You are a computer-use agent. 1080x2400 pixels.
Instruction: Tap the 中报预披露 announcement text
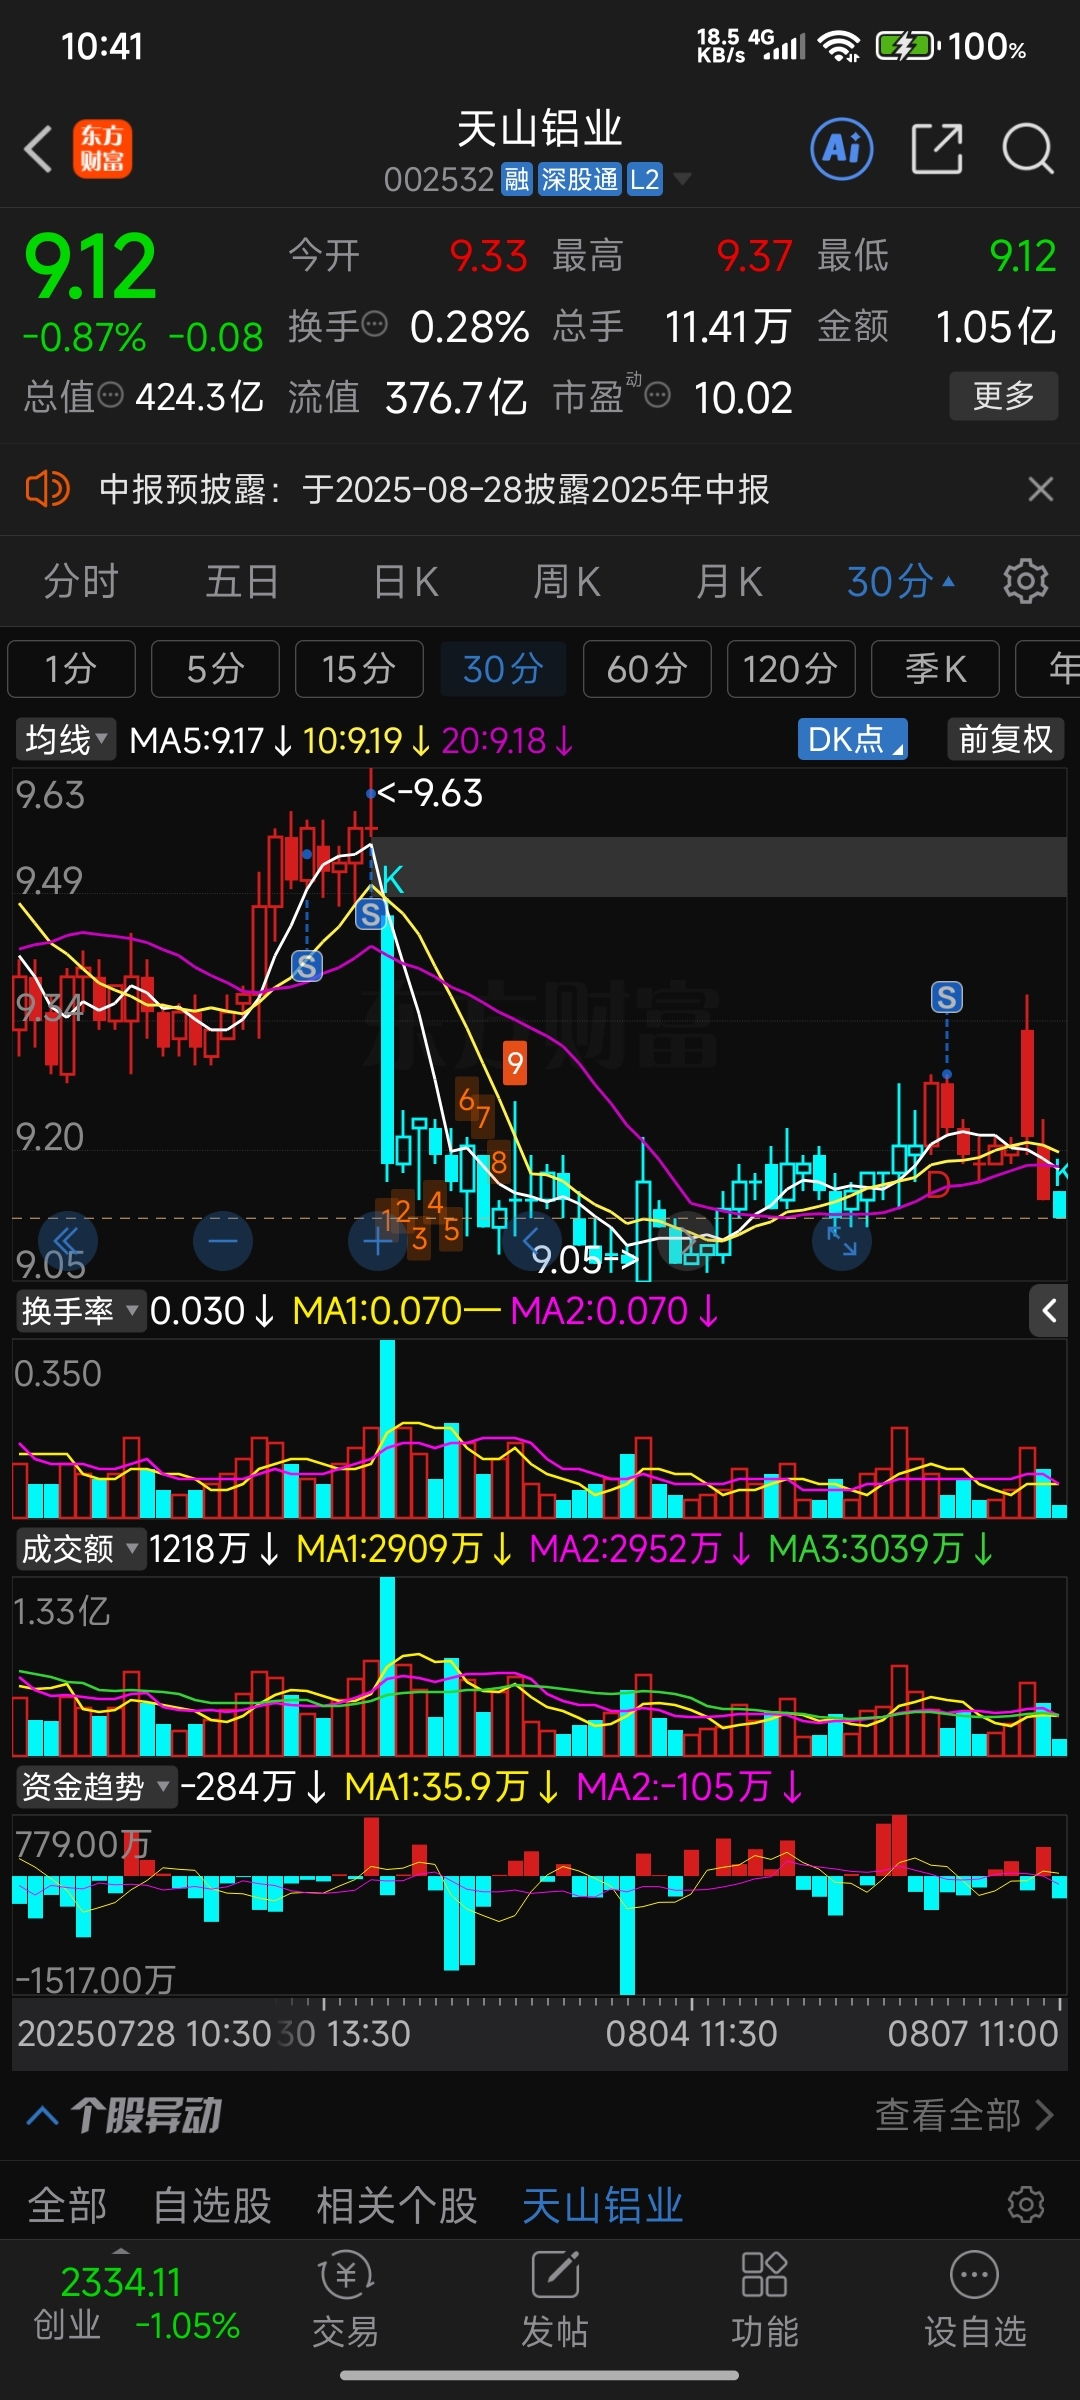tap(434, 489)
